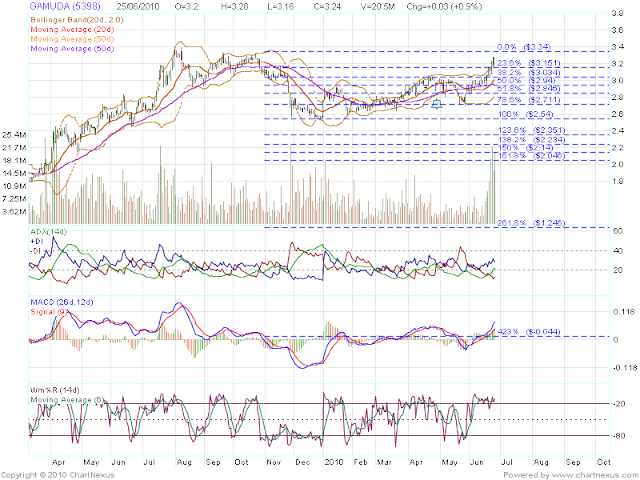Screen dimensions: 640x480
Task: Select the +DI indicator label
Action: coord(37,241)
